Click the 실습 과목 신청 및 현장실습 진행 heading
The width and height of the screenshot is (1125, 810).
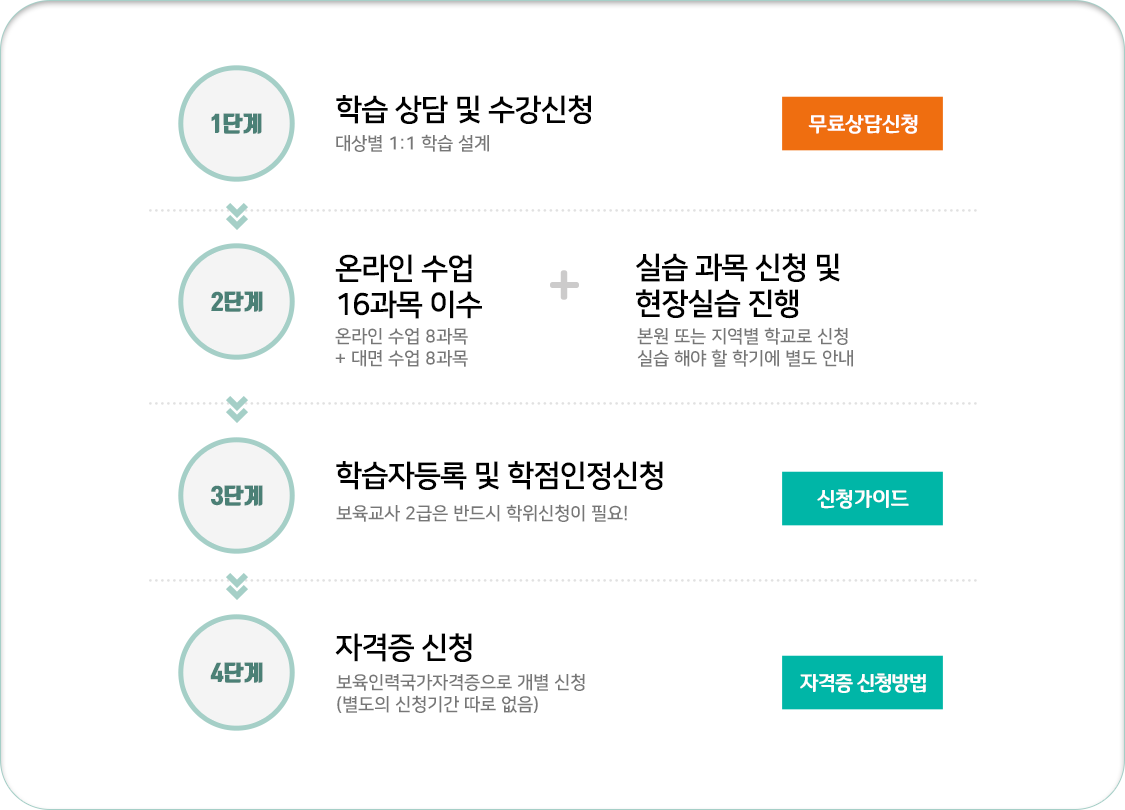[x=739, y=284]
